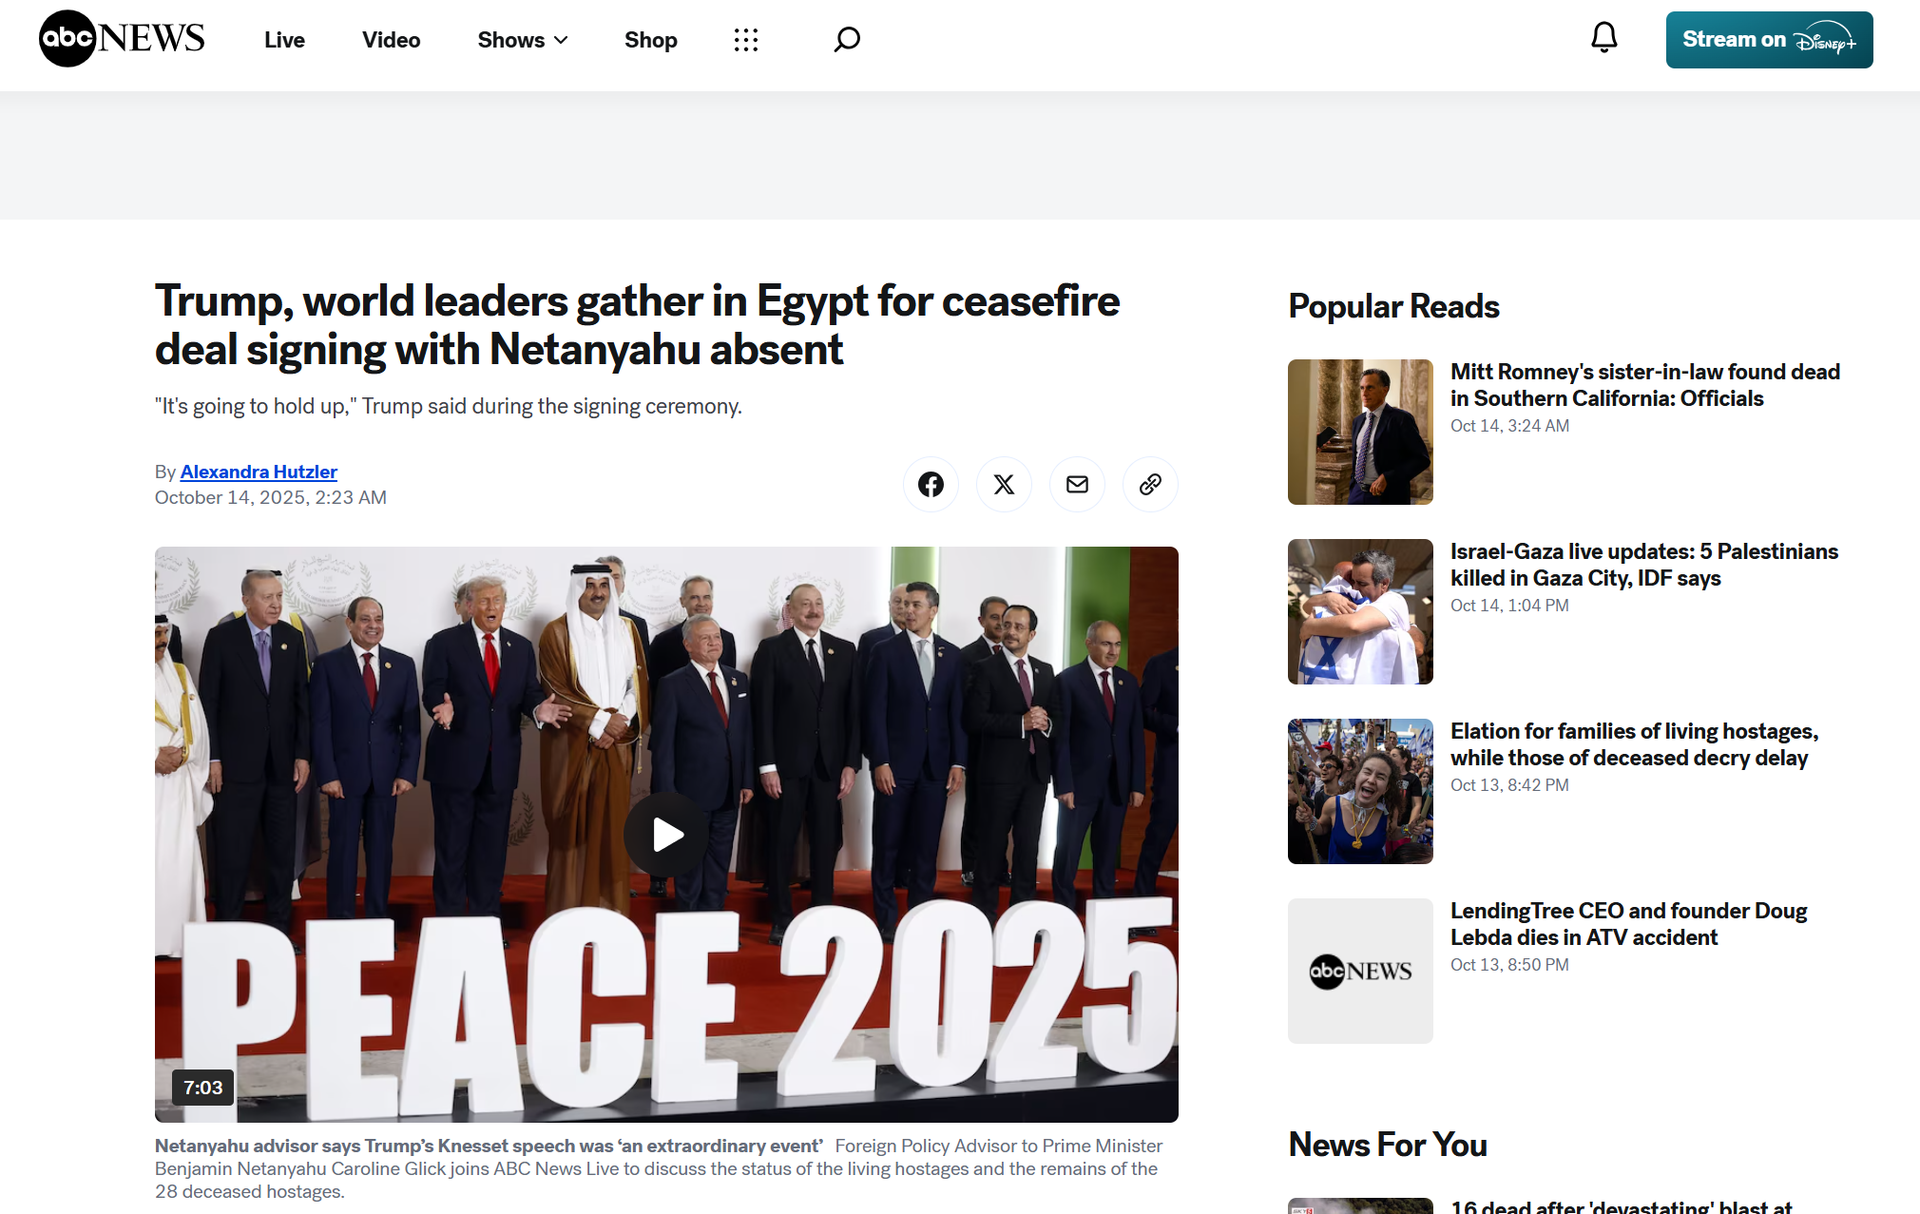Share article on X

click(x=1003, y=485)
